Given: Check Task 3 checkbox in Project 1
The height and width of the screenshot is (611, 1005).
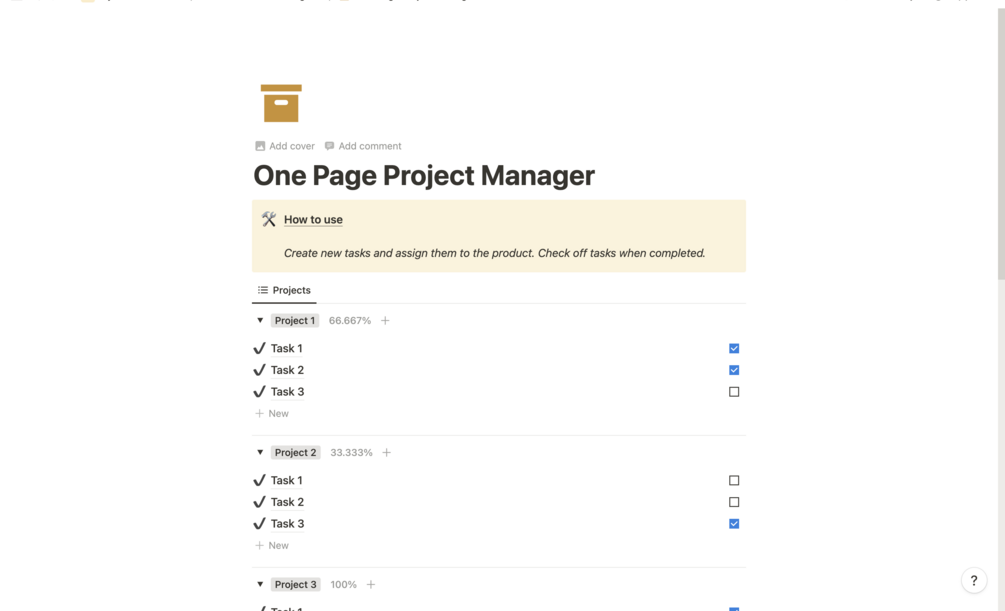Looking at the screenshot, I should pyautogui.click(x=734, y=392).
